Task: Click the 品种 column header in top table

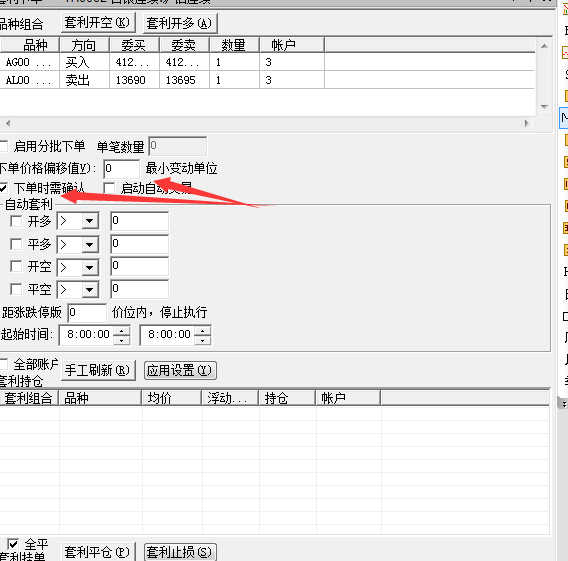Action: point(30,45)
